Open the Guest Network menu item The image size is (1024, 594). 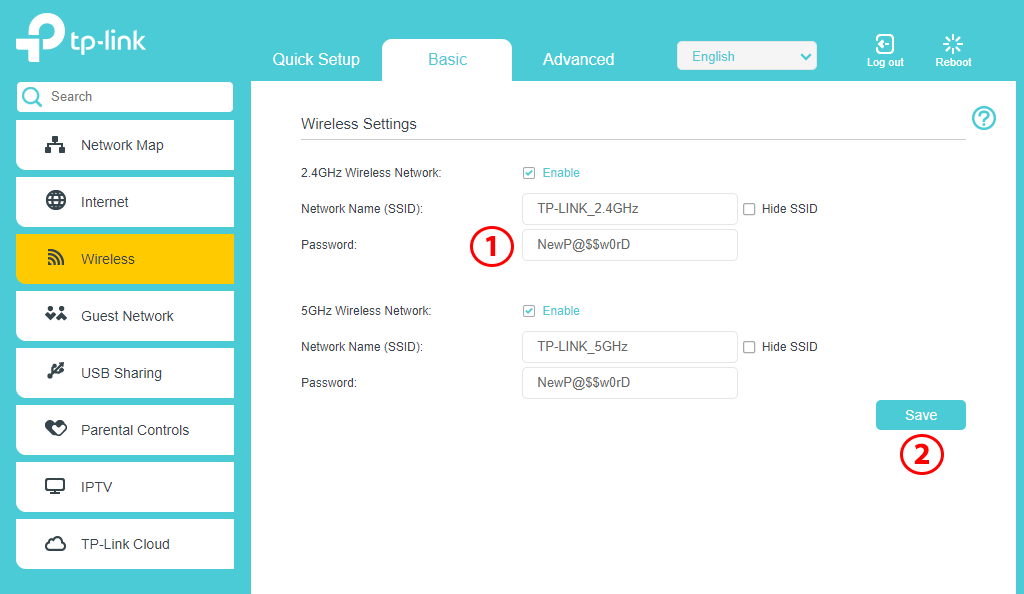tap(125, 316)
